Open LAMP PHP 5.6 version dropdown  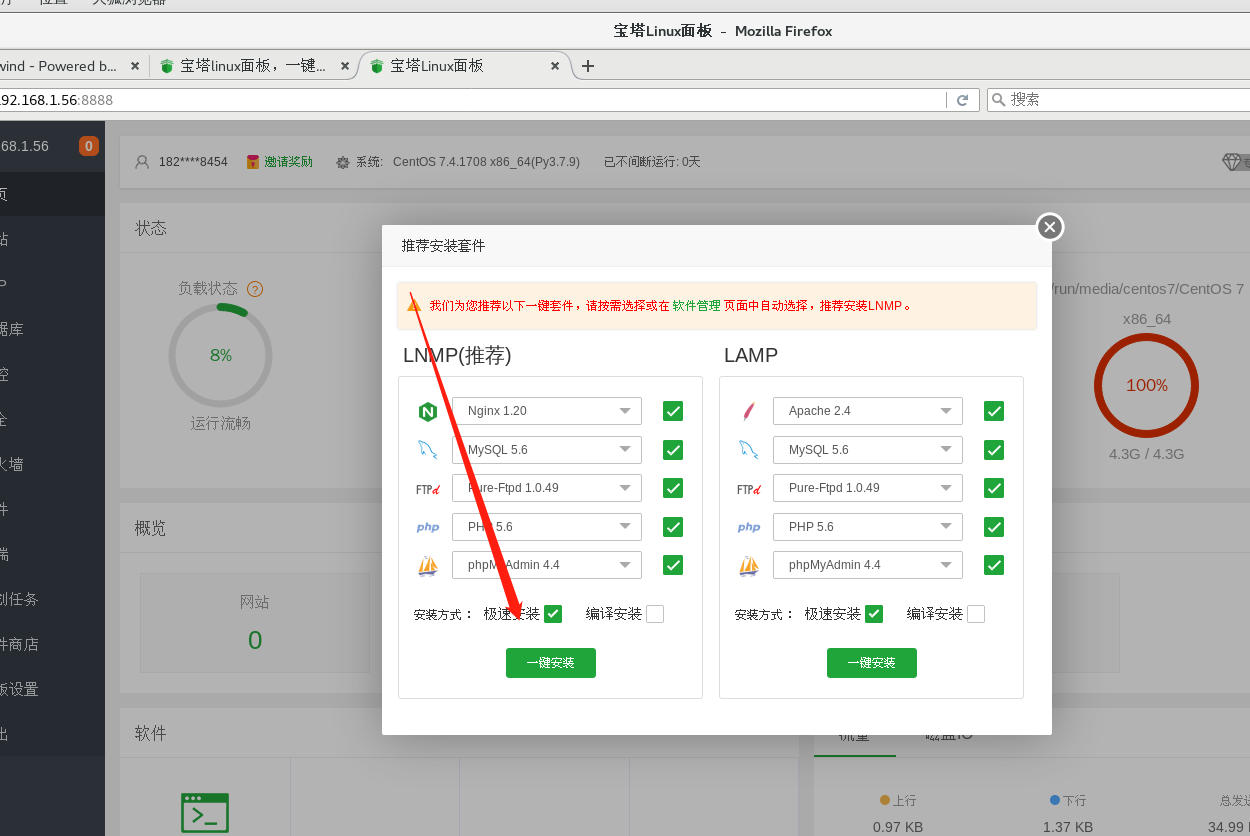(868, 527)
